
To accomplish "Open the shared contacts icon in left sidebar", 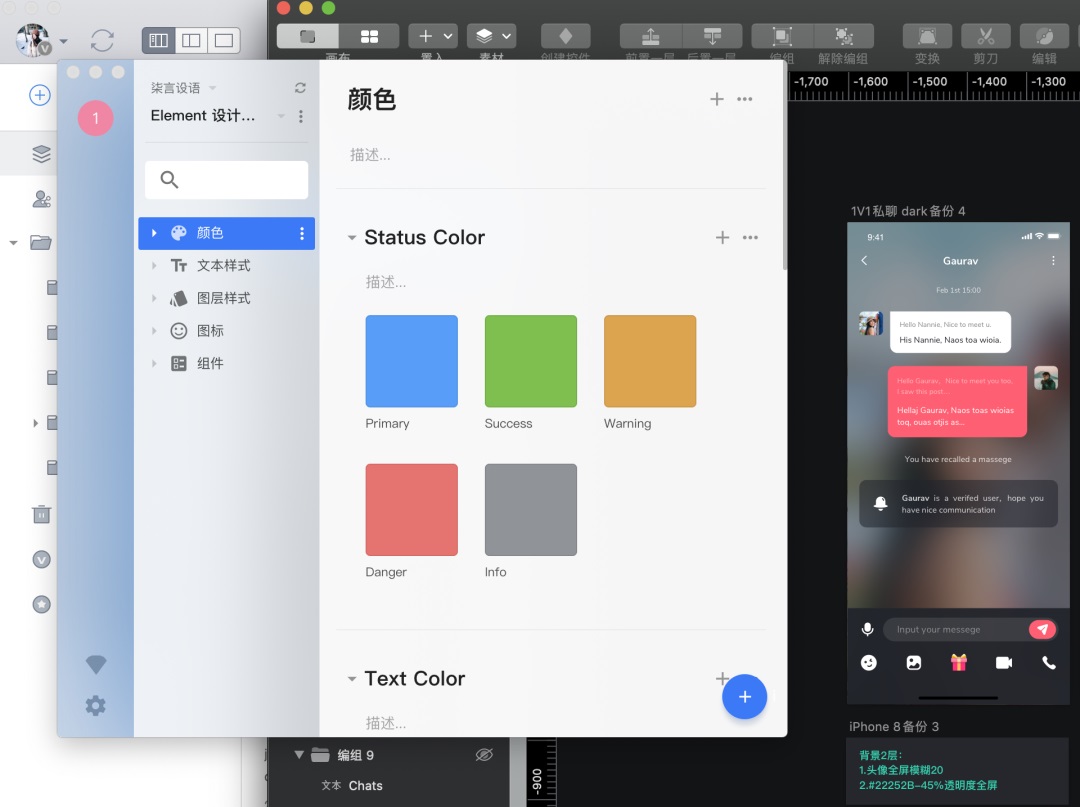I will [41, 199].
